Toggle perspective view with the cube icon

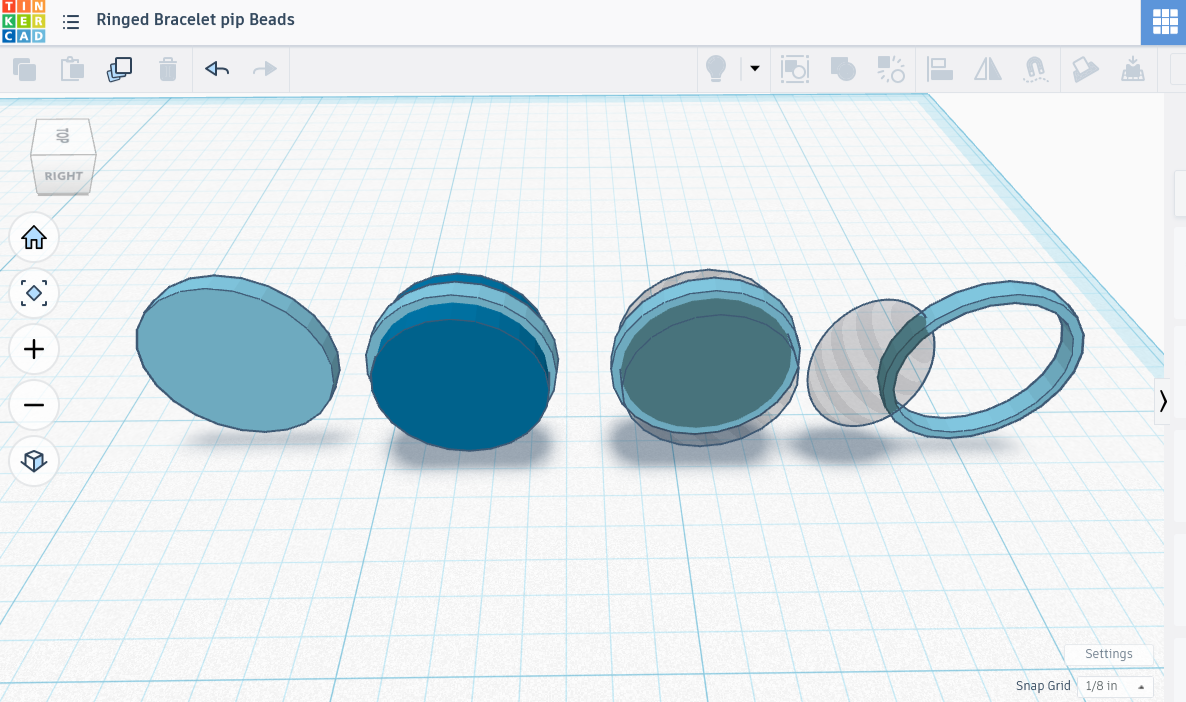coord(34,461)
